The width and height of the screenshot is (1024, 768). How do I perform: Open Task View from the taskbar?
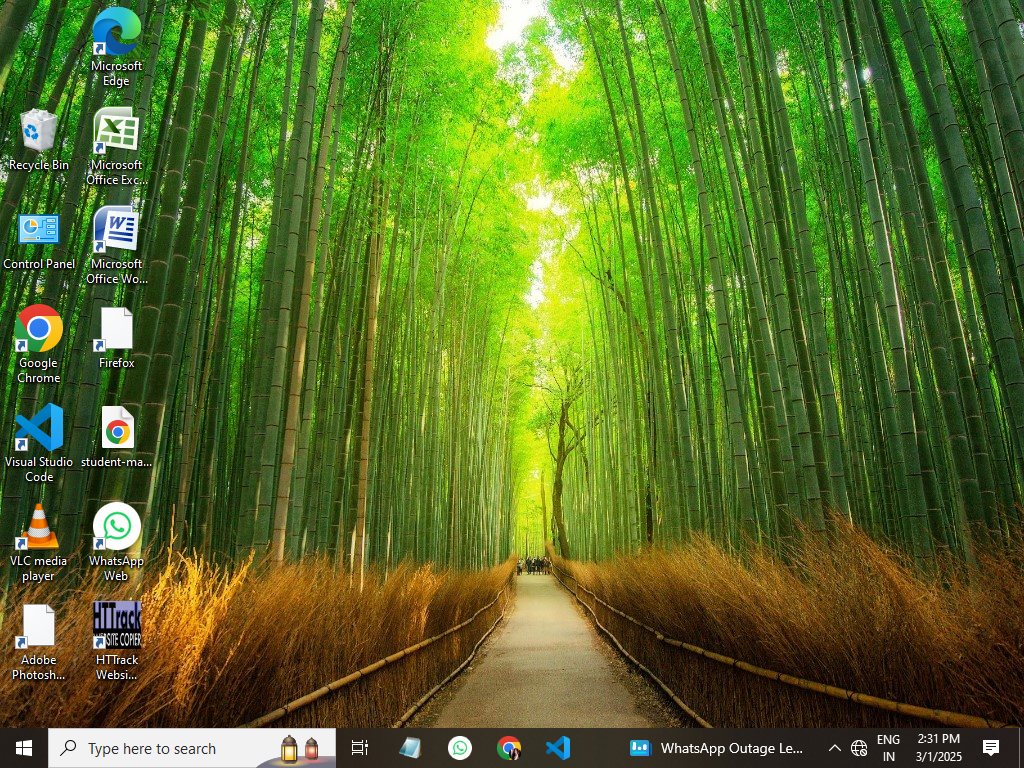tap(360, 748)
